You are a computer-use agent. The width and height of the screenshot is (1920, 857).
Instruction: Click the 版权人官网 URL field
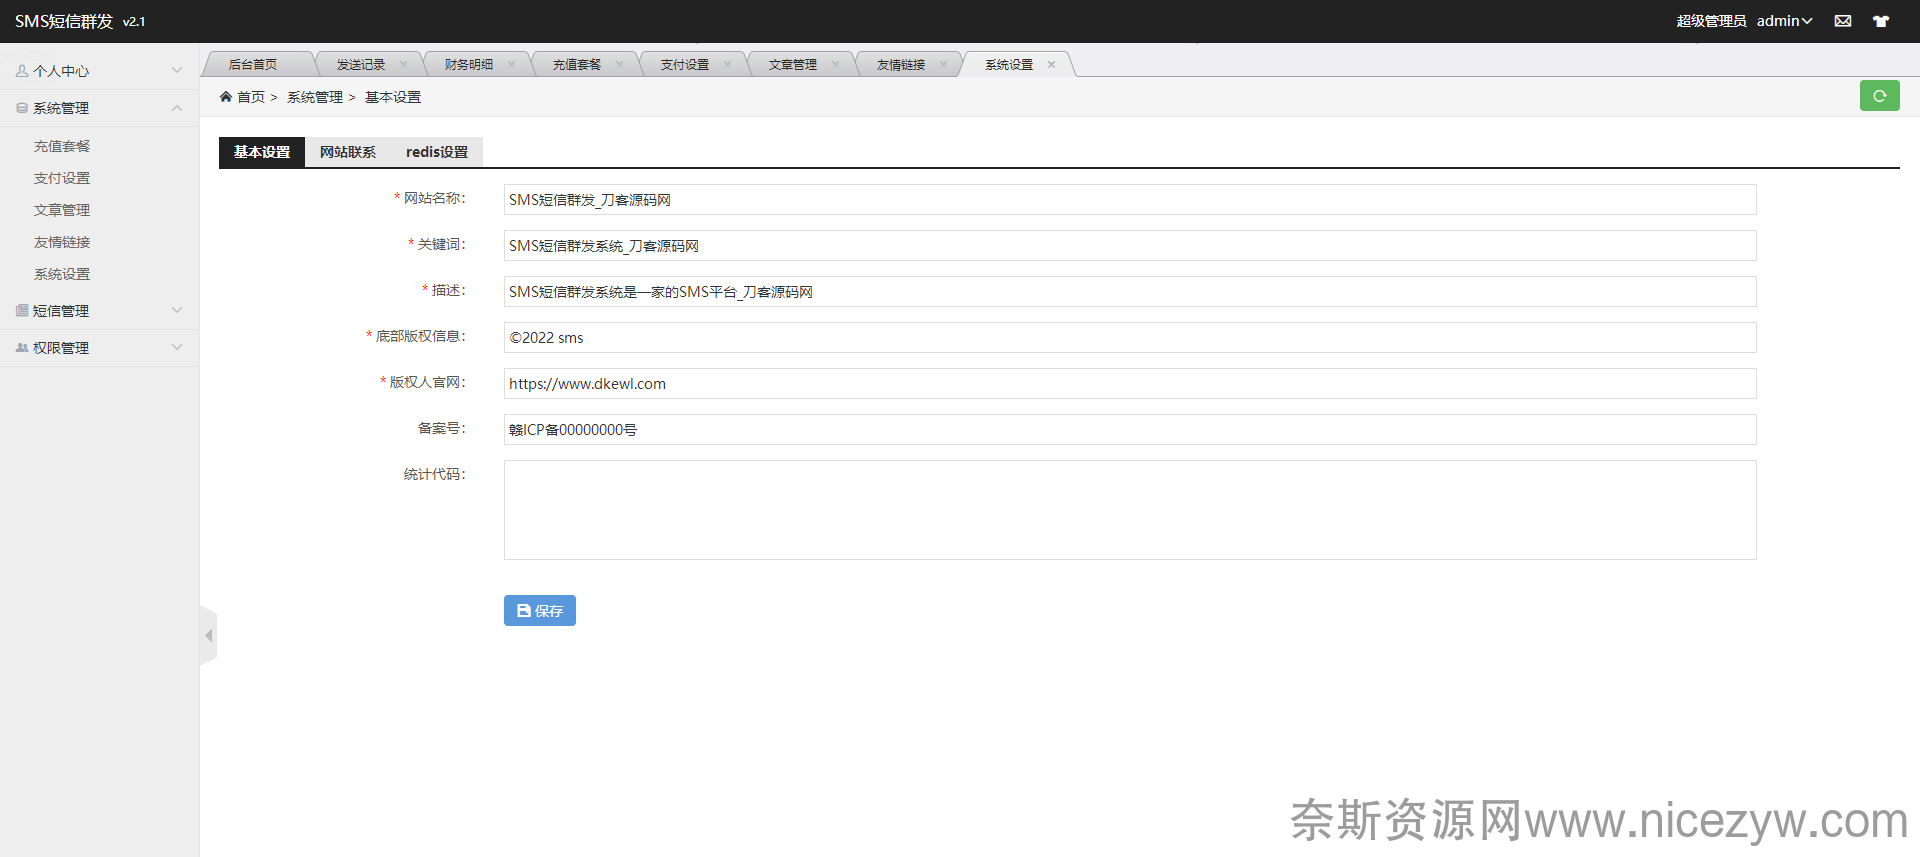[1130, 383]
